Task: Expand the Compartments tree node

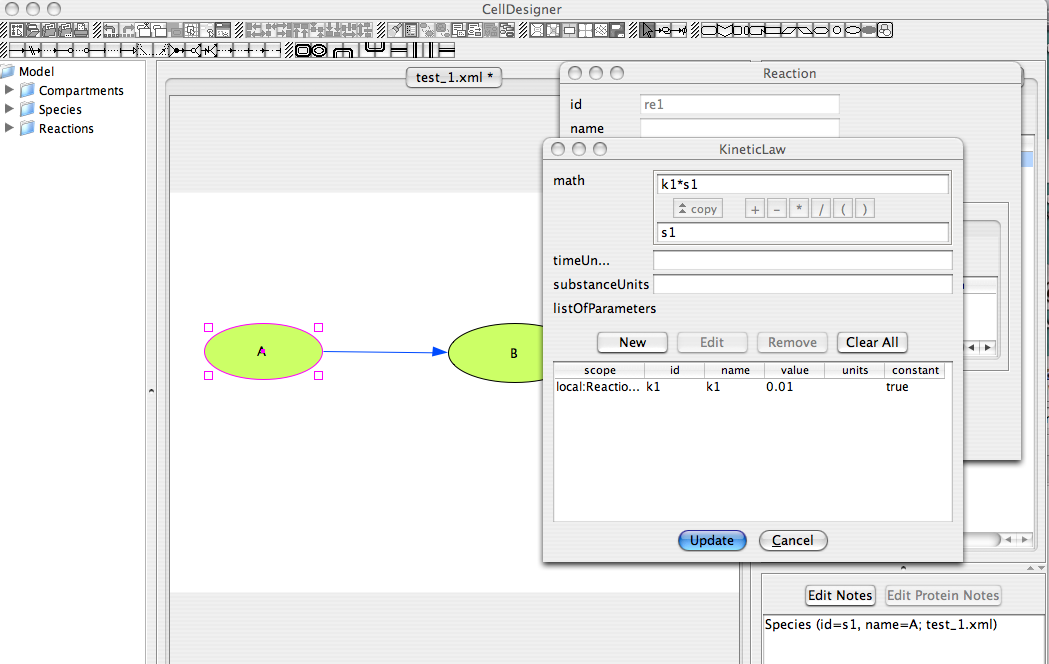Action: pos(10,90)
